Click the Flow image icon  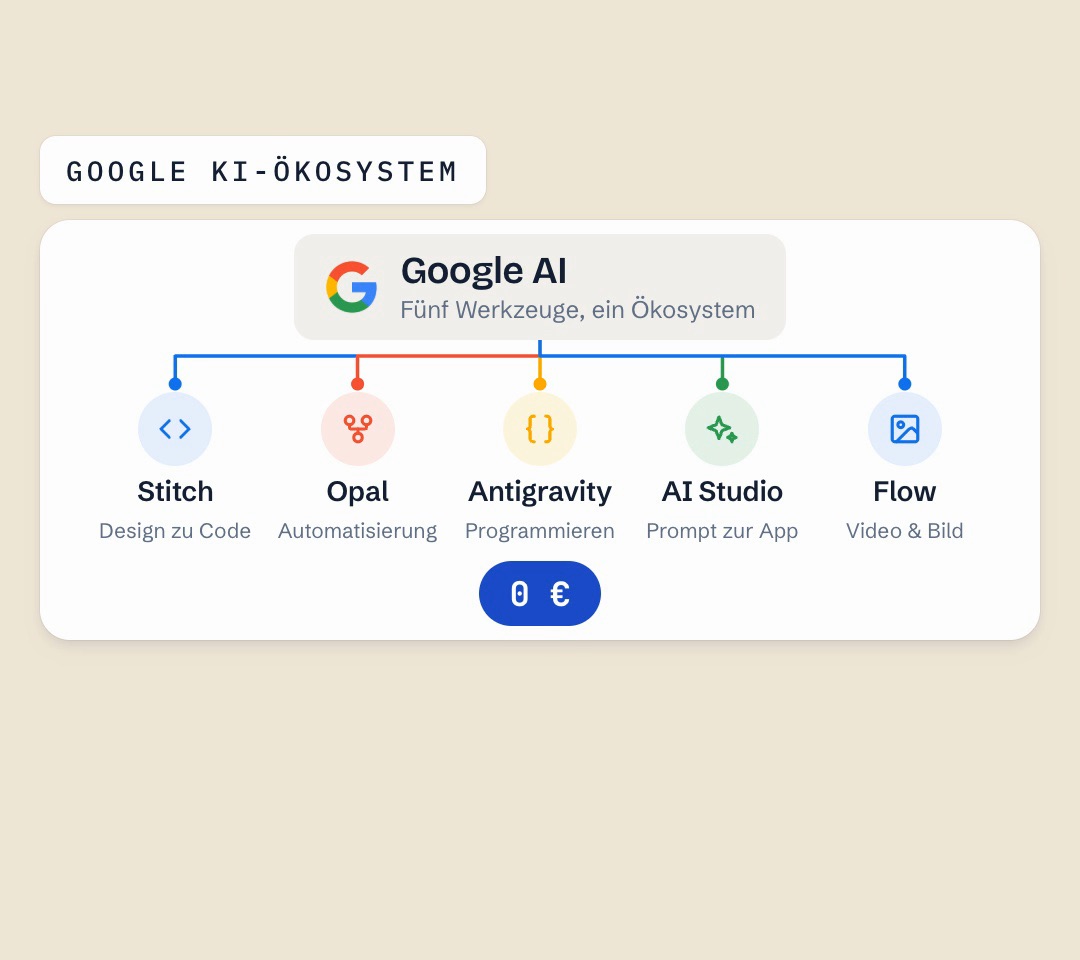tap(904, 429)
